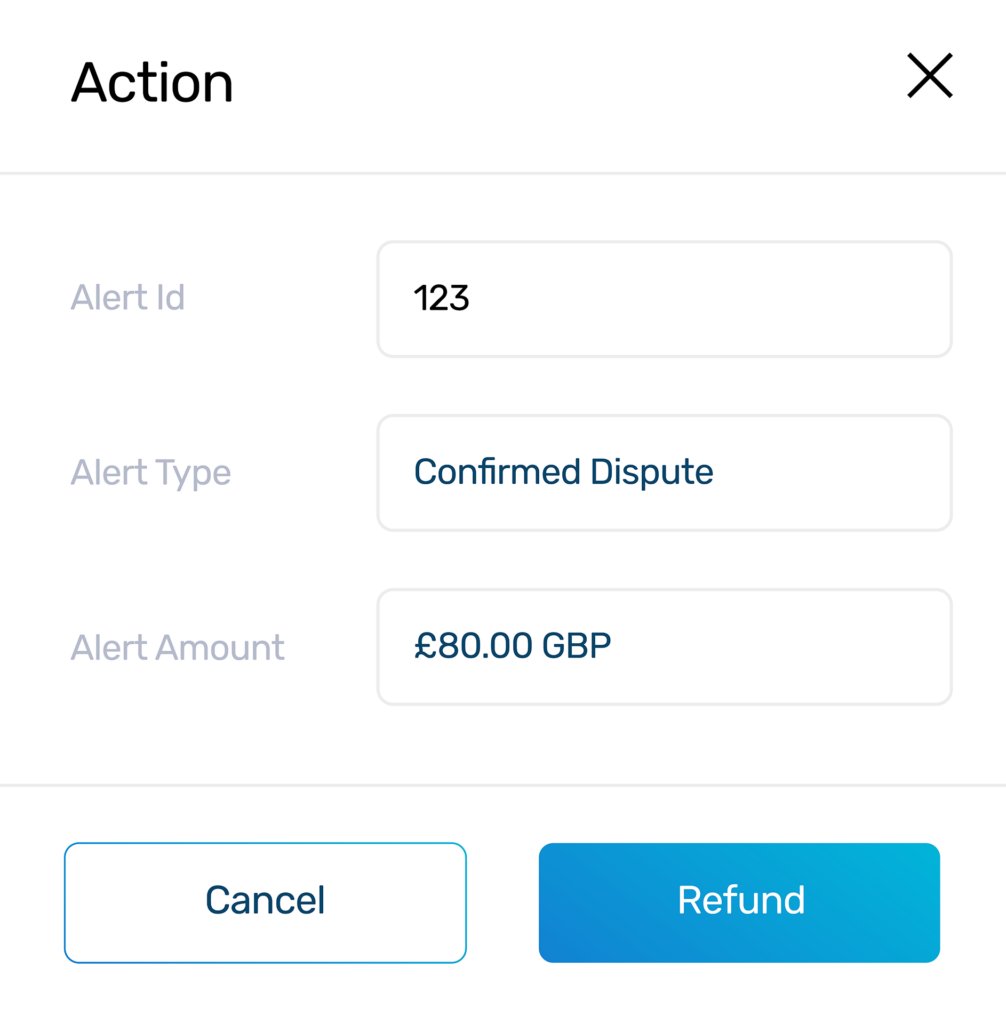Select the Action dialog title
The width and height of the screenshot is (1006, 1024).
pyautogui.click(x=151, y=82)
